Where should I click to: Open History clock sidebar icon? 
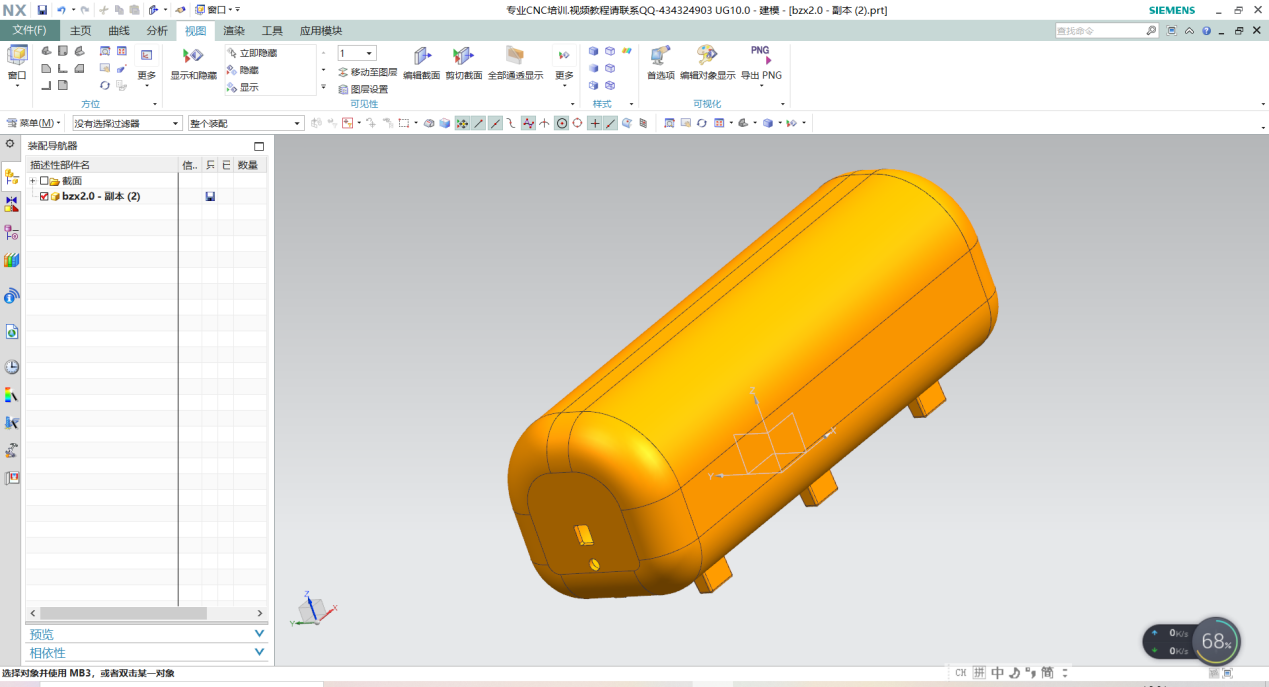(12, 367)
